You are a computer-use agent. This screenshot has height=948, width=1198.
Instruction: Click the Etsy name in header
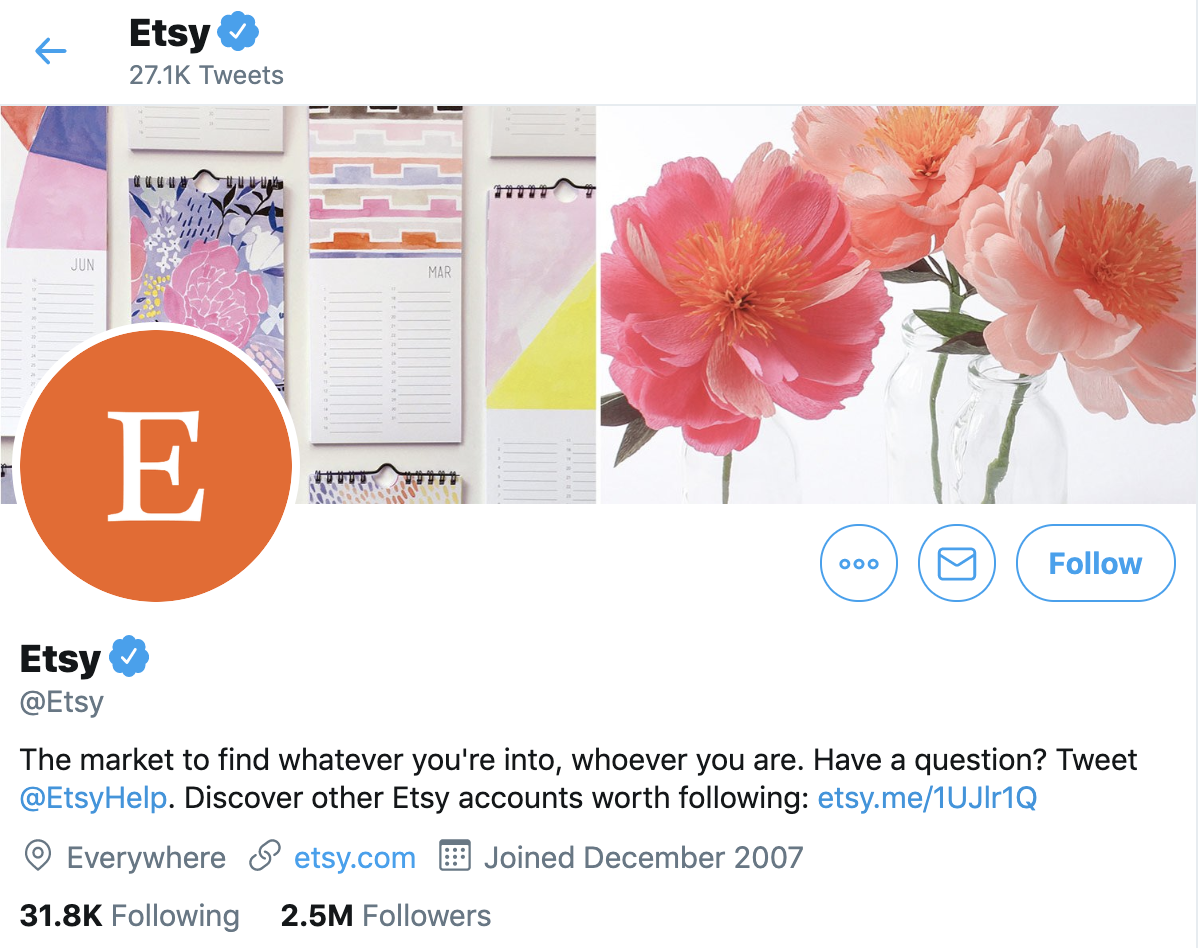pos(169,33)
